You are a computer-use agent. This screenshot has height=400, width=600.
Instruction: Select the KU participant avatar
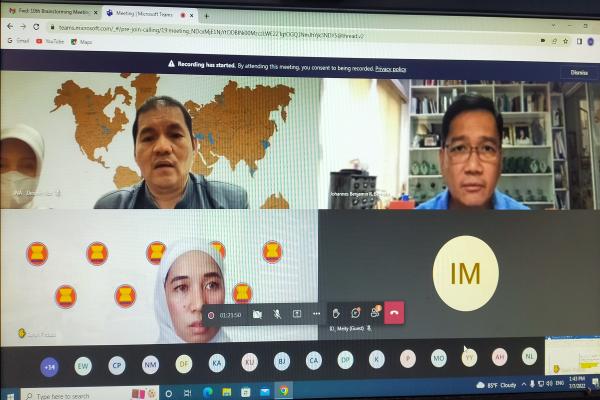(249, 362)
